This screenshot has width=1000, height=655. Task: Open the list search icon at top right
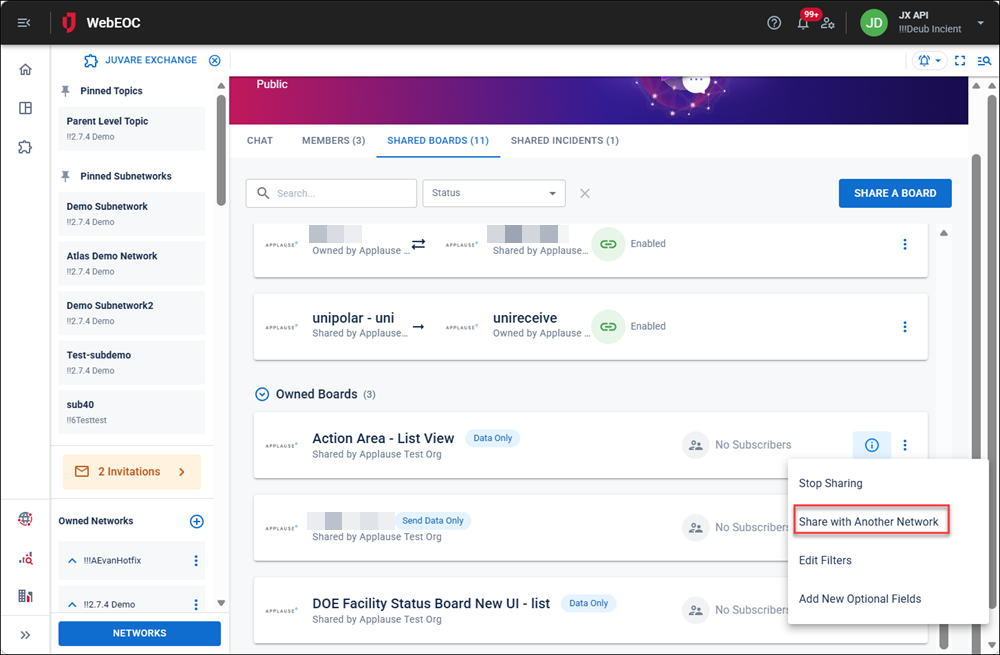tap(984, 61)
